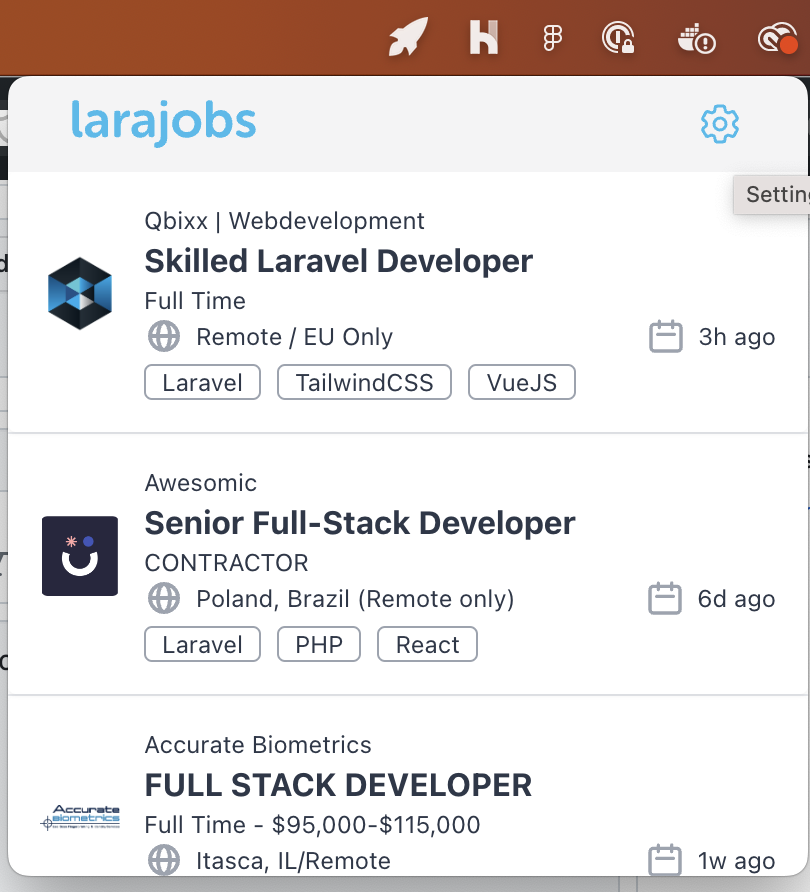Click the Accurate Biometrics company logo
The width and height of the screenshot is (810, 892).
pos(80,817)
